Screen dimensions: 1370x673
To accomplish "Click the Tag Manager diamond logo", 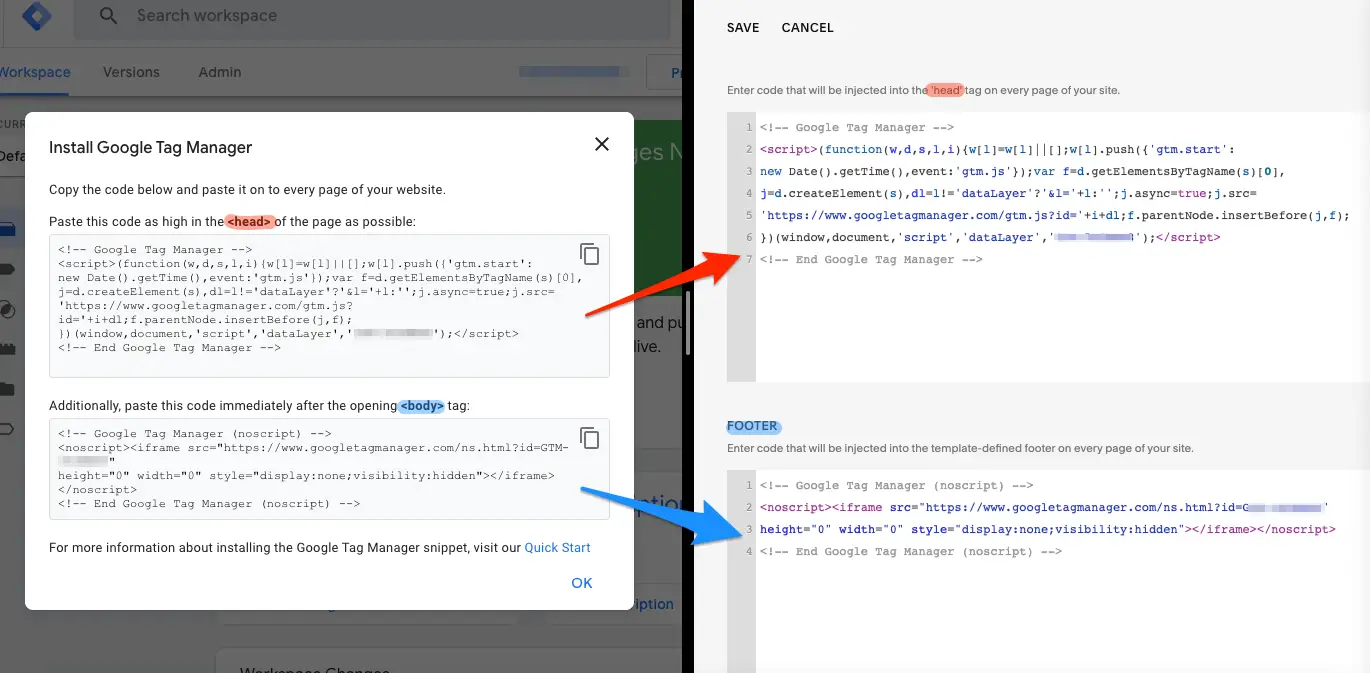I will tap(36, 16).
